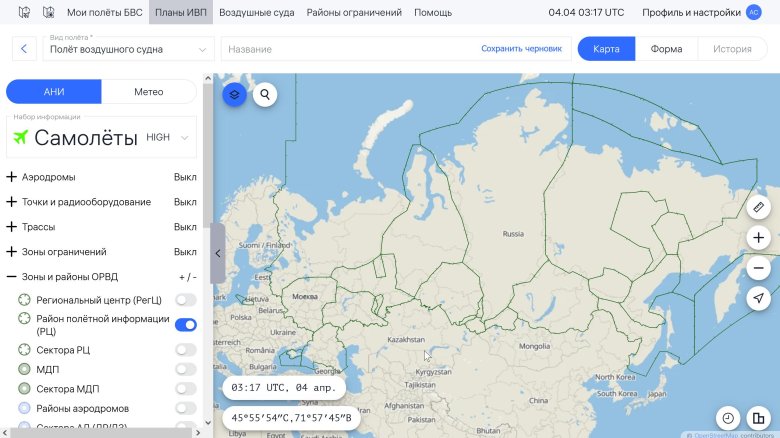Open the time history clock icon

[728, 418]
